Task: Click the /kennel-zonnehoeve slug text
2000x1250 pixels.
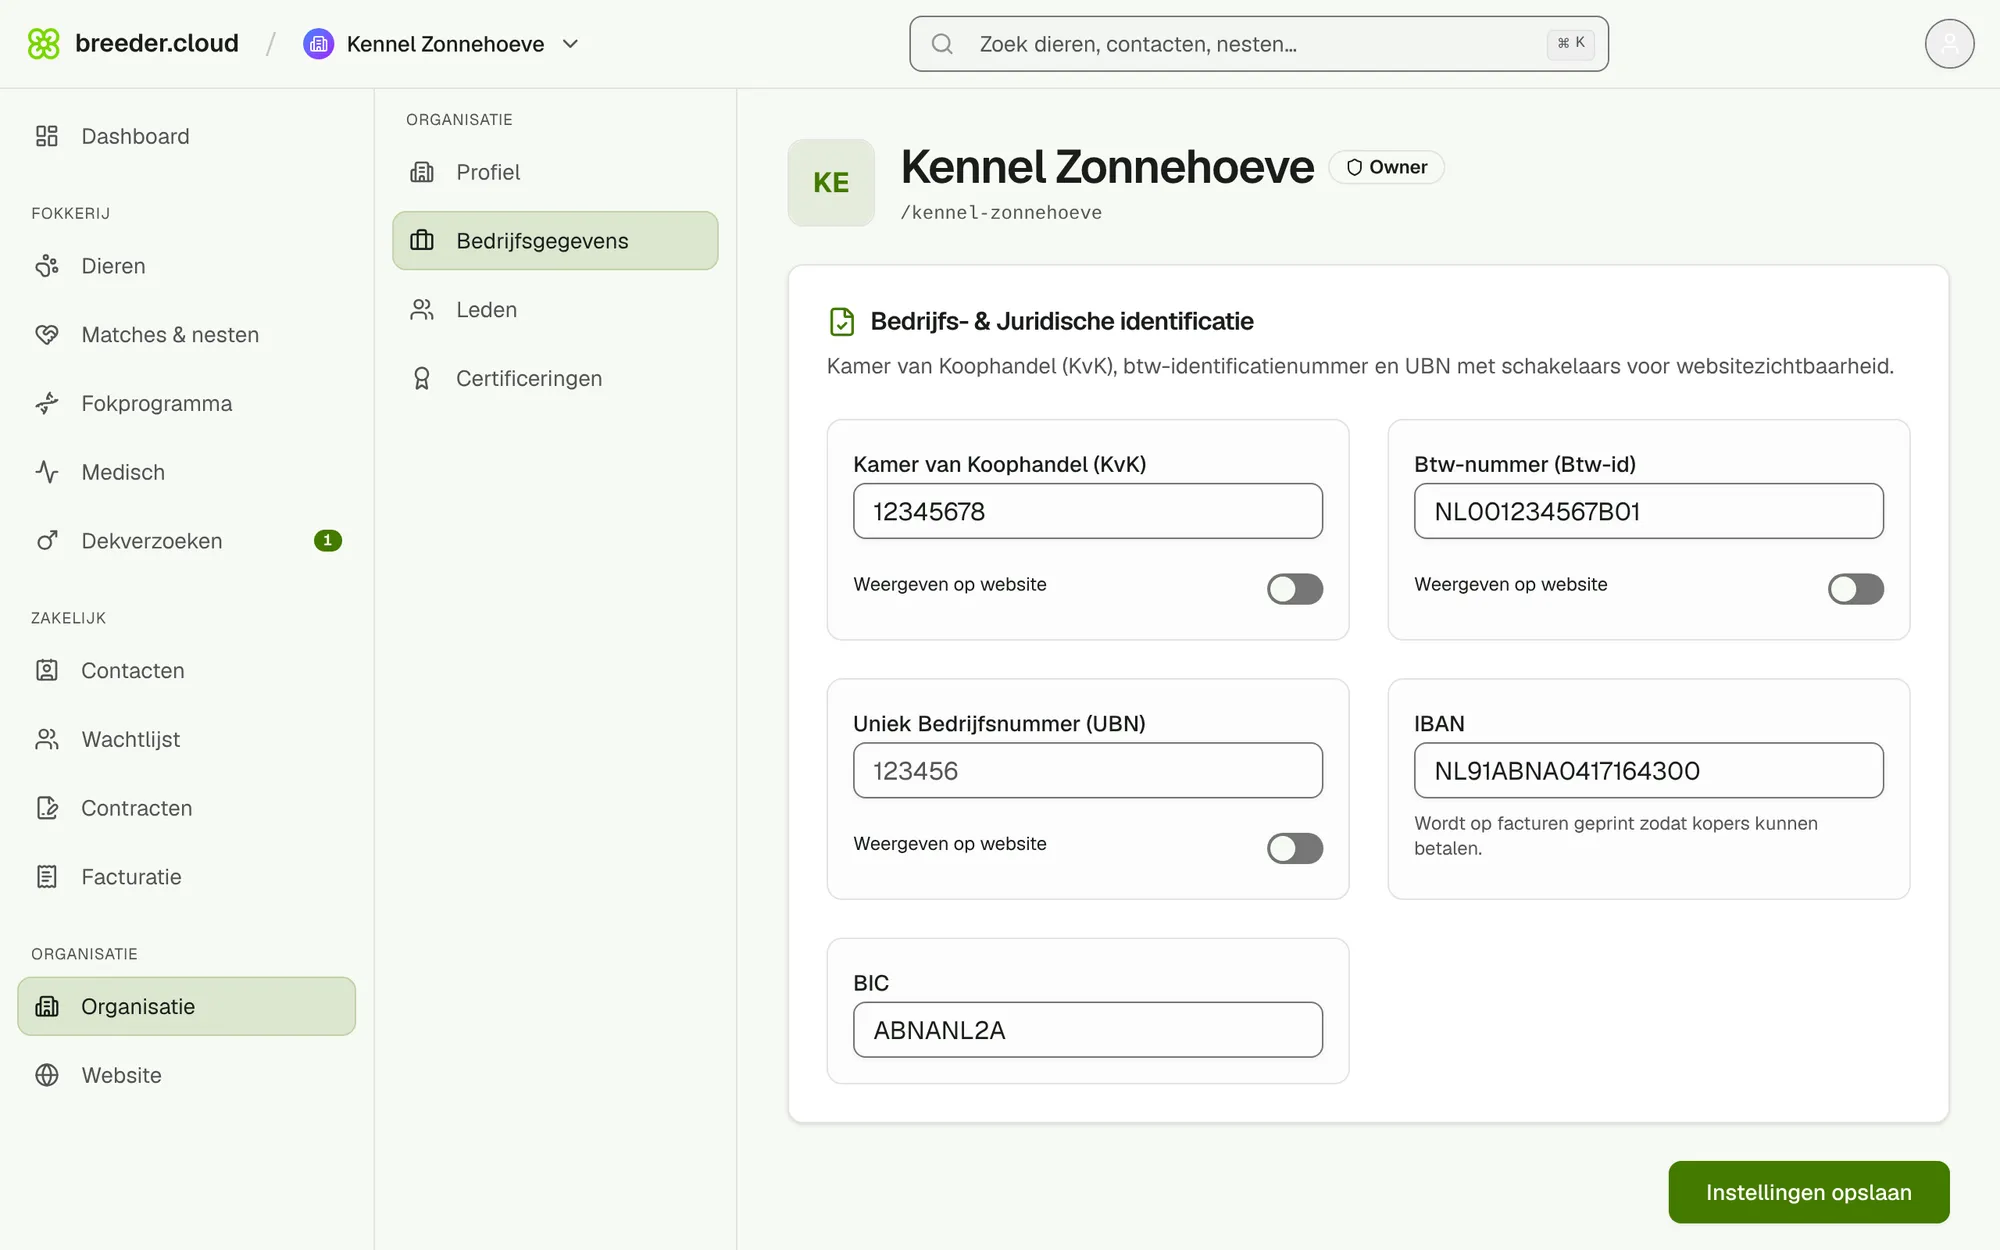Action: click(x=1001, y=212)
